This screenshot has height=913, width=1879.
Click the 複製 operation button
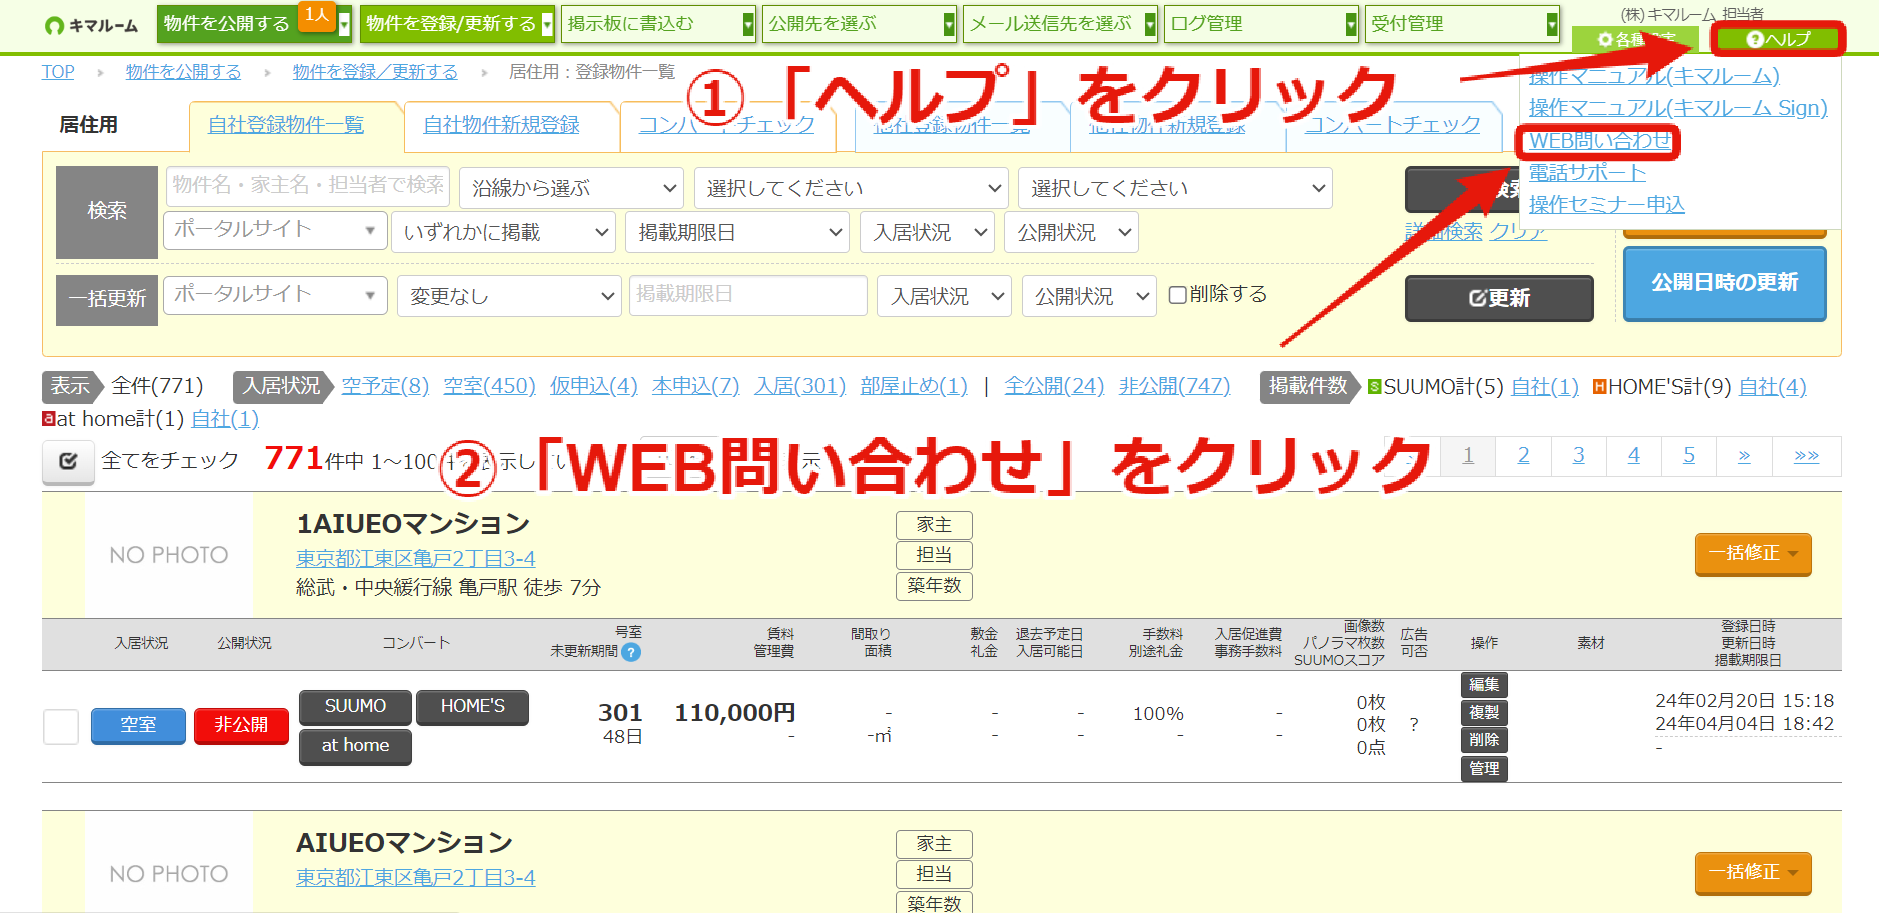[x=1484, y=713]
